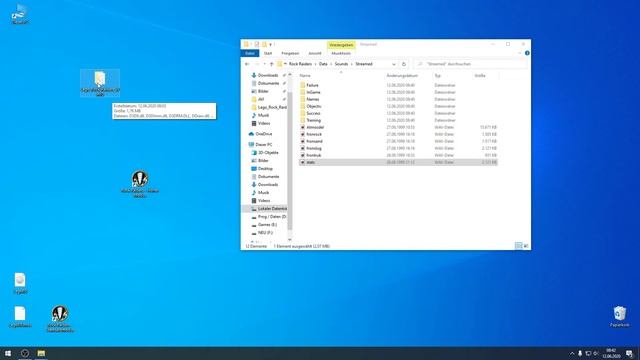Open the Freigeben ribbon tab
The image size is (640, 360).
[290, 53]
